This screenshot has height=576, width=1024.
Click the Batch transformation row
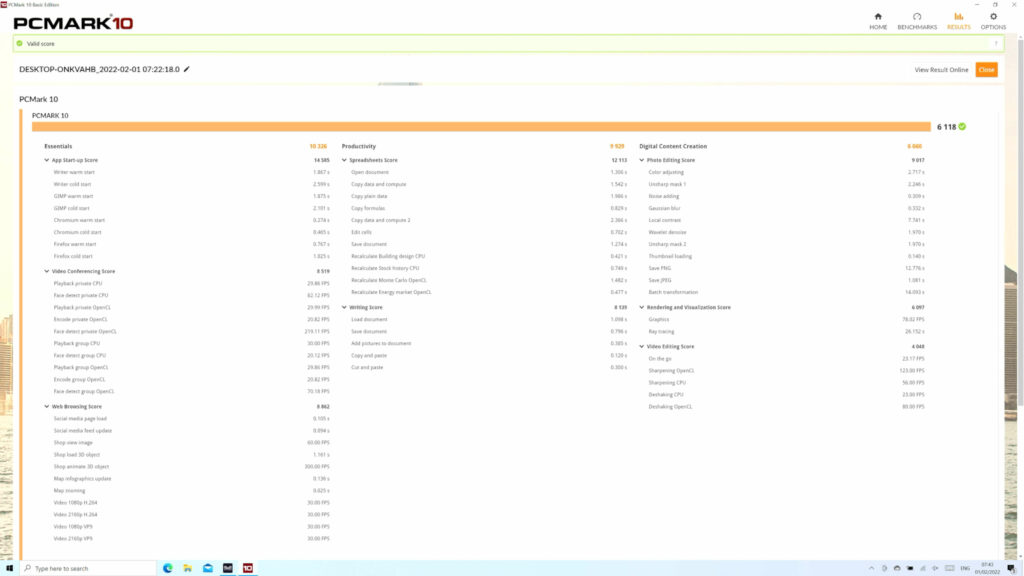click(786, 292)
